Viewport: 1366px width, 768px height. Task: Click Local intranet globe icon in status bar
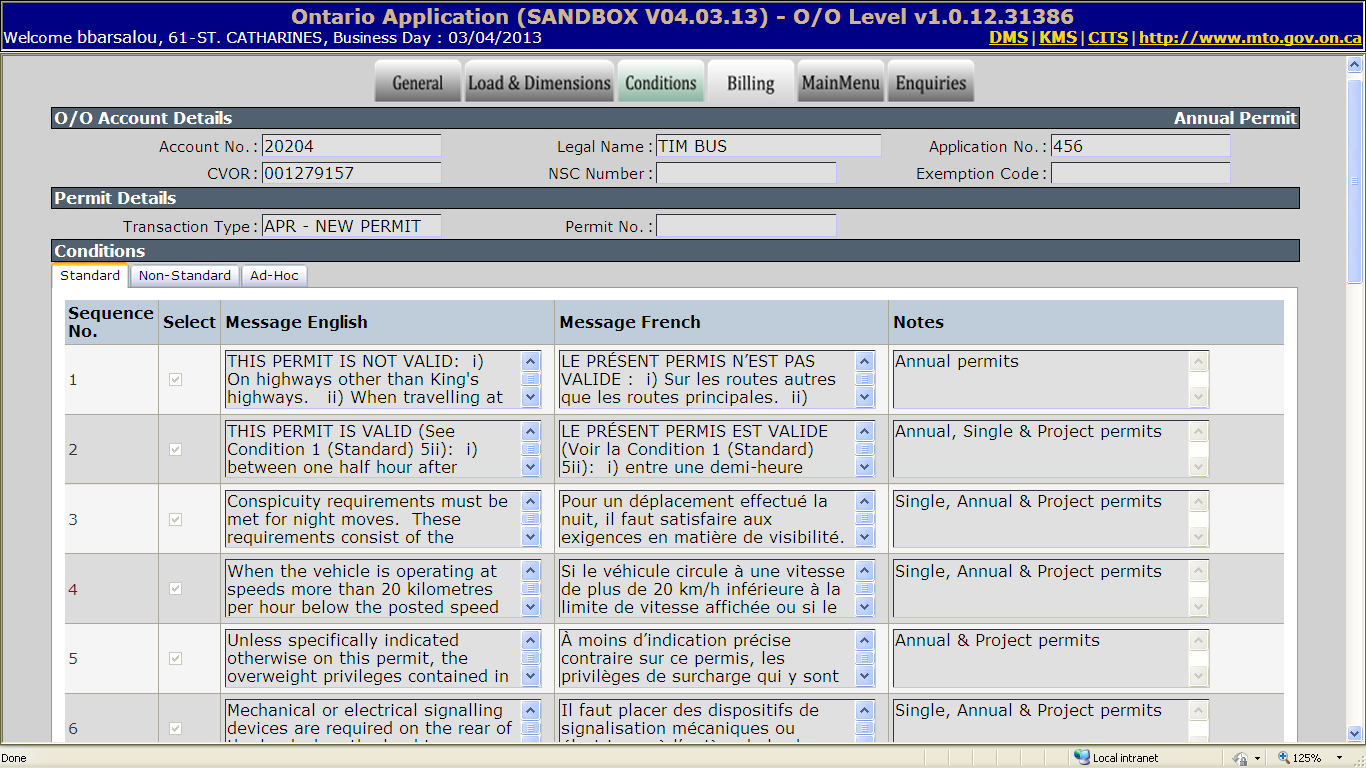click(1081, 758)
